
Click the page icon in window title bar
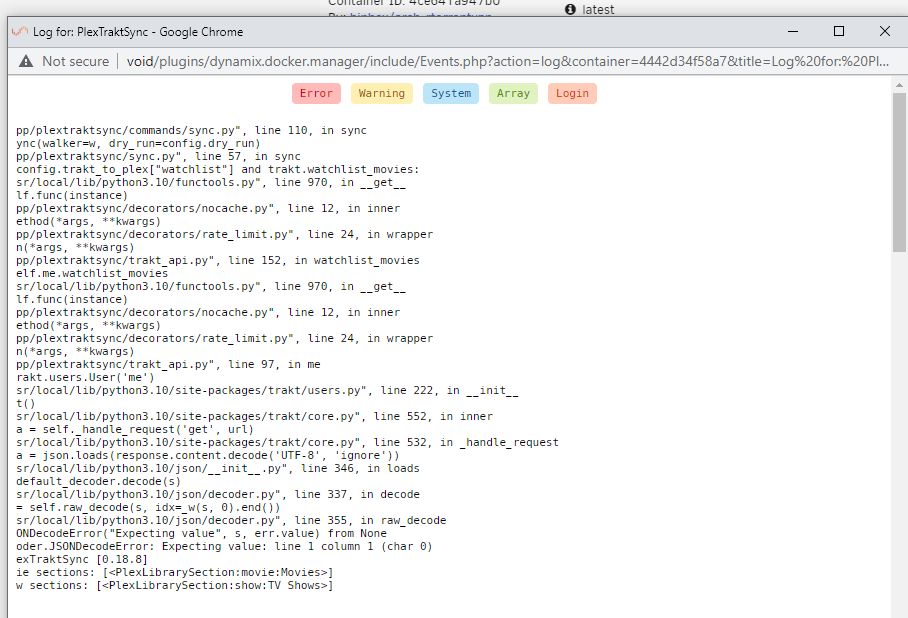pos(20,31)
